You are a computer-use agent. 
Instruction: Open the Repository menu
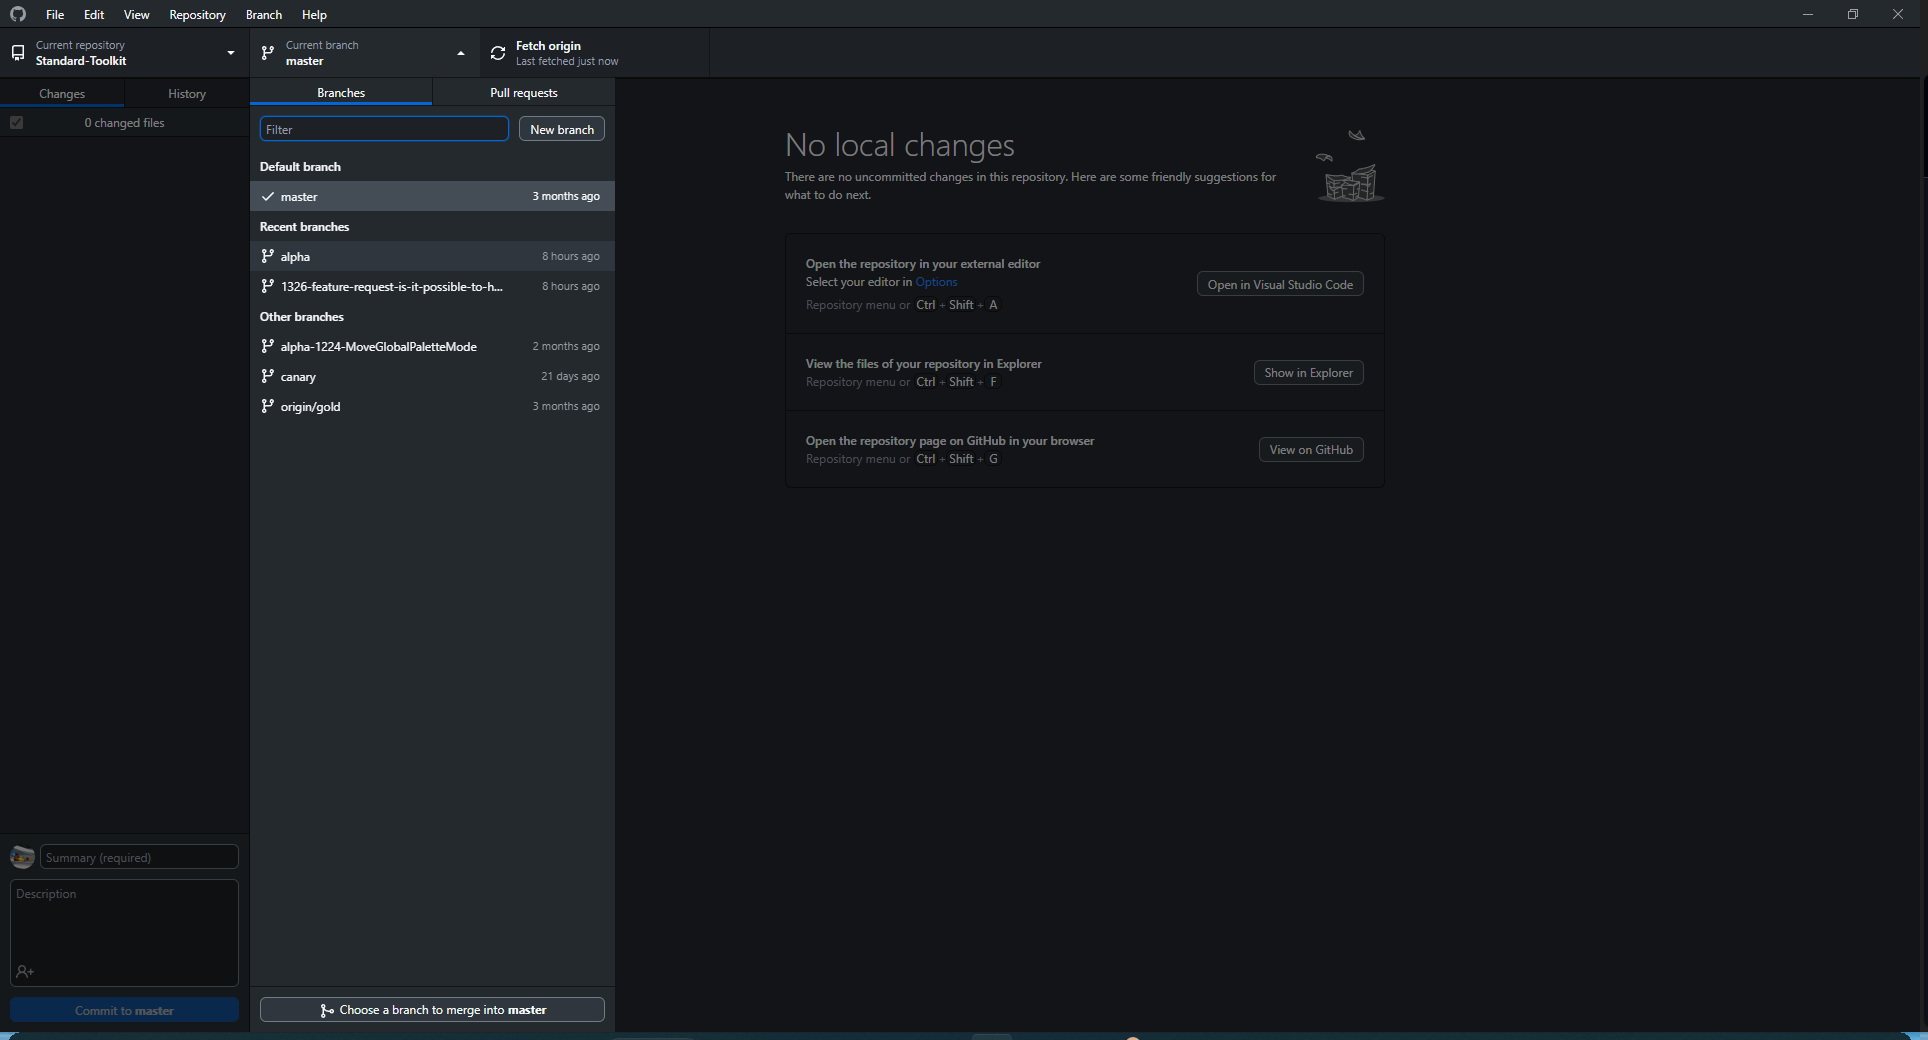click(x=197, y=14)
